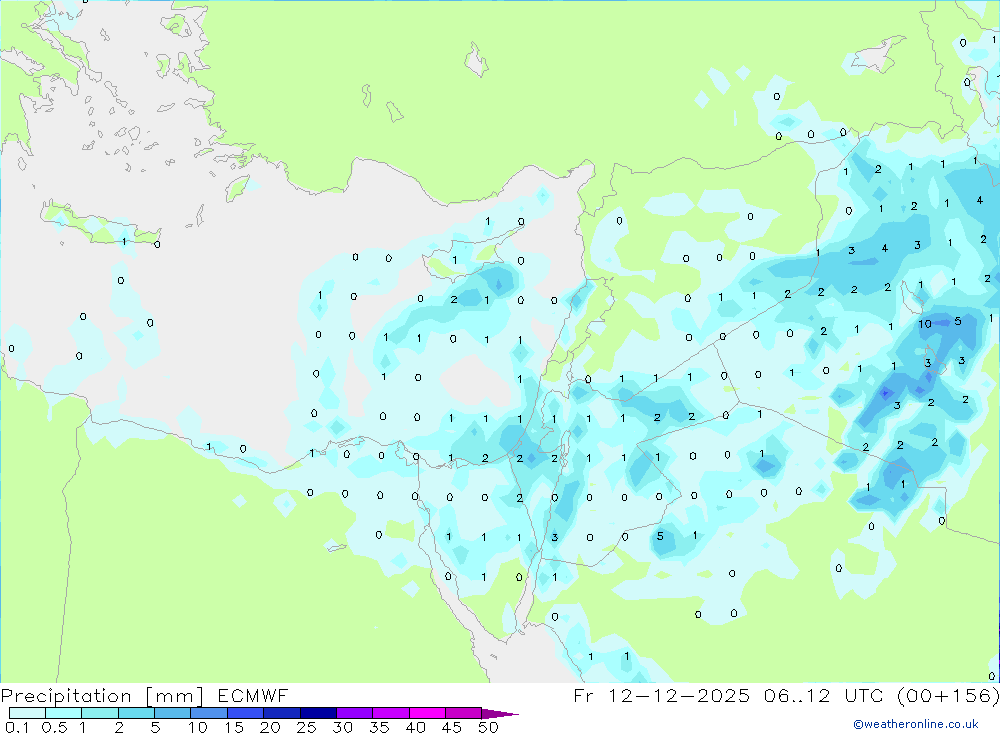Select the blue swatch between 5 and 10

tap(173, 713)
